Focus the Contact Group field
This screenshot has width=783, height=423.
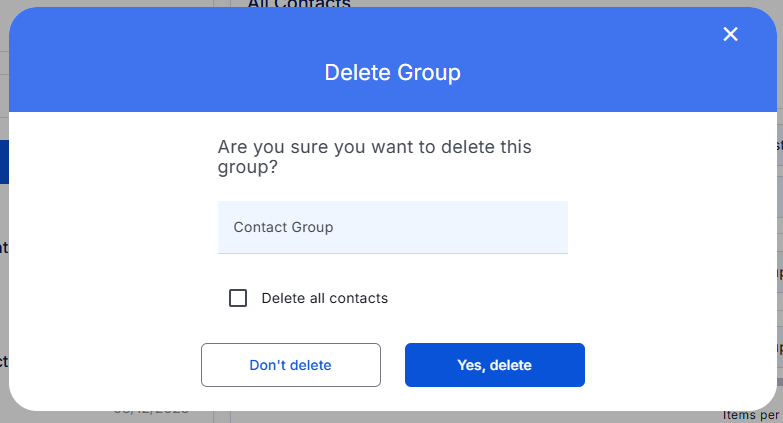coord(392,227)
